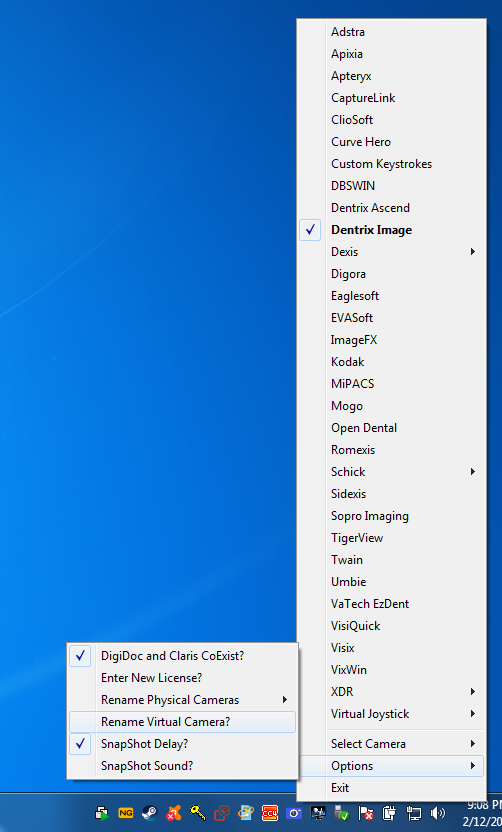
Task: Select Visix from the menu
Action: [392, 648]
